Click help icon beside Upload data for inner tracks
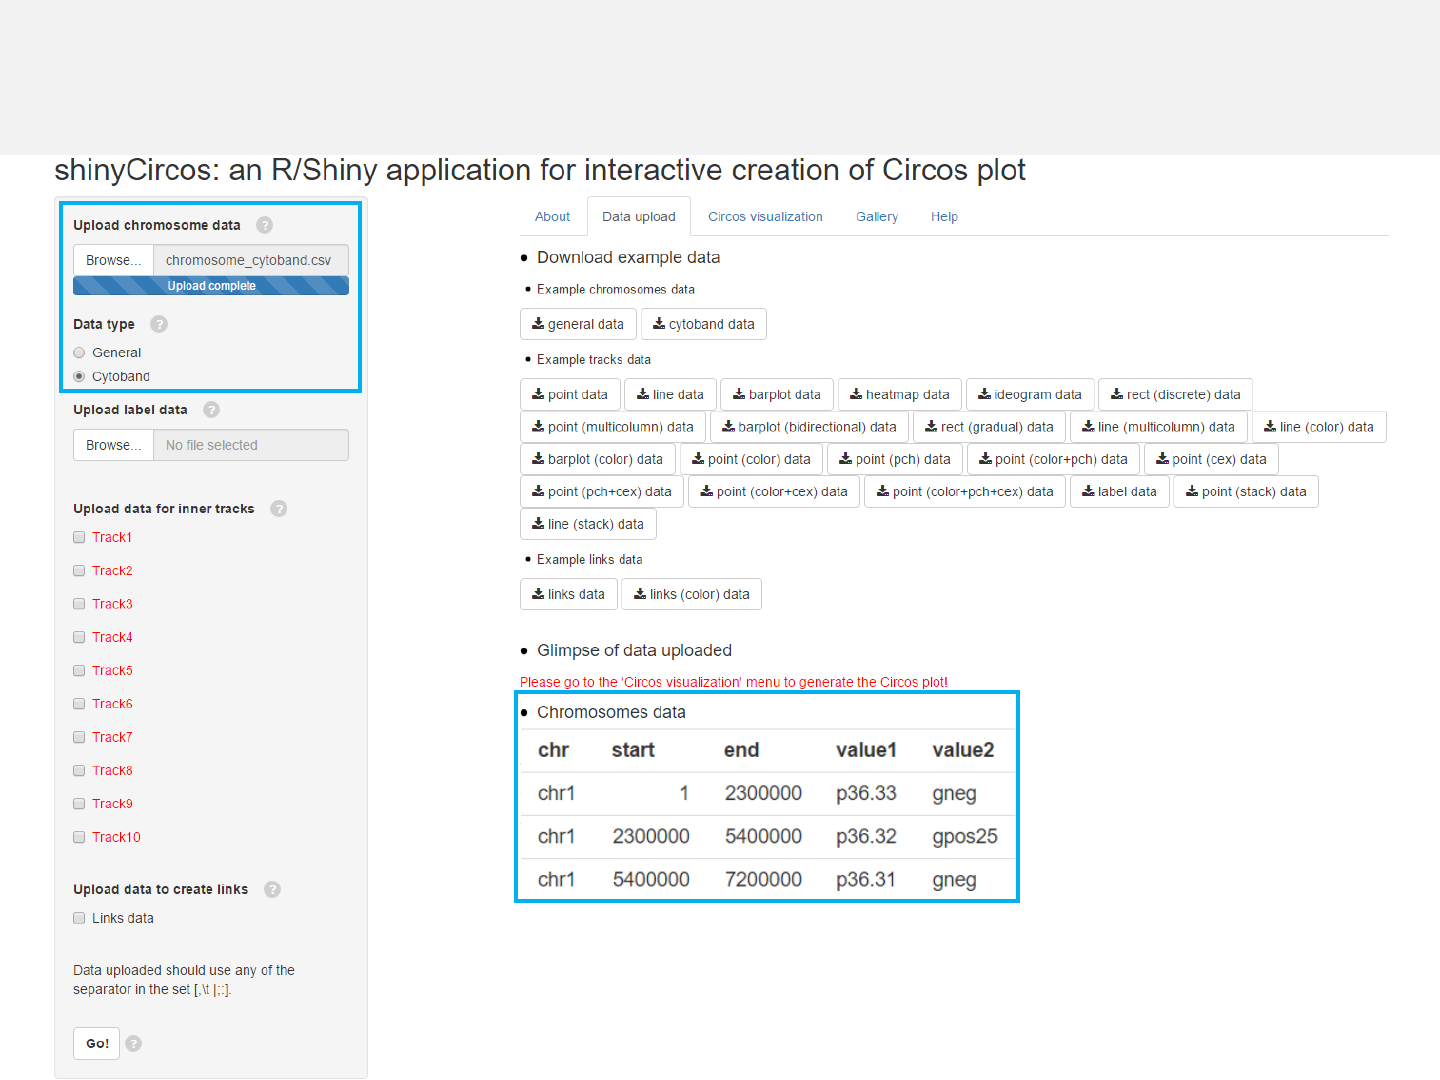 [x=279, y=508]
